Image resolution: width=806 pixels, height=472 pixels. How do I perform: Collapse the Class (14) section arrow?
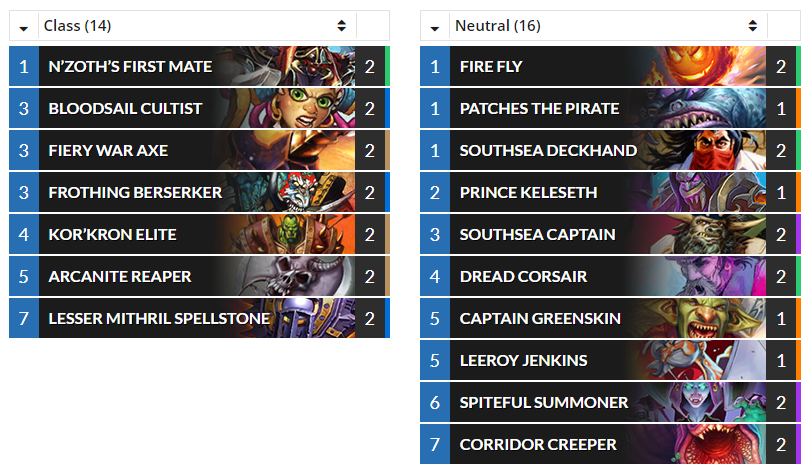24,28
